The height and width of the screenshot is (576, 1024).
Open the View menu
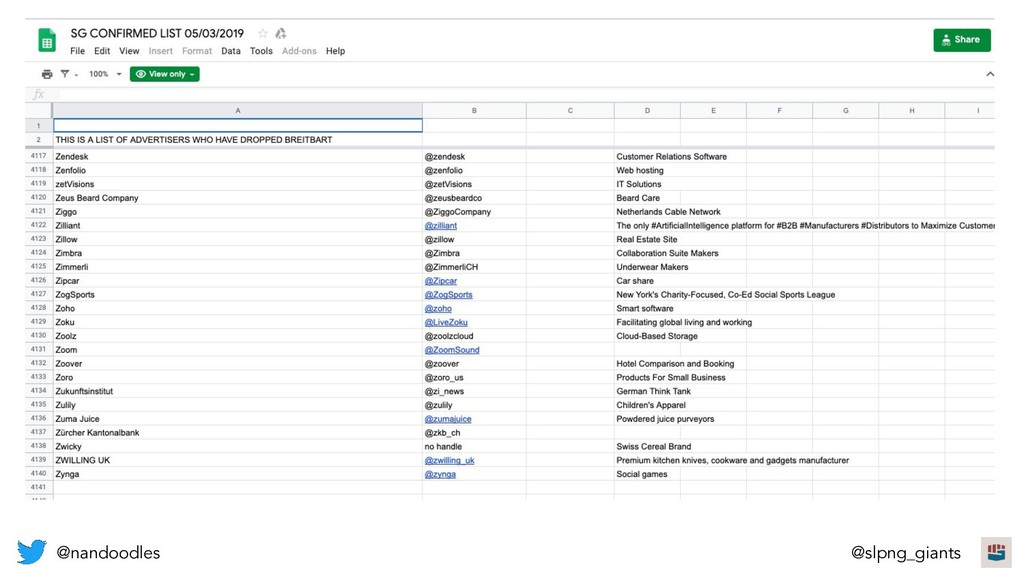pos(129,51)
